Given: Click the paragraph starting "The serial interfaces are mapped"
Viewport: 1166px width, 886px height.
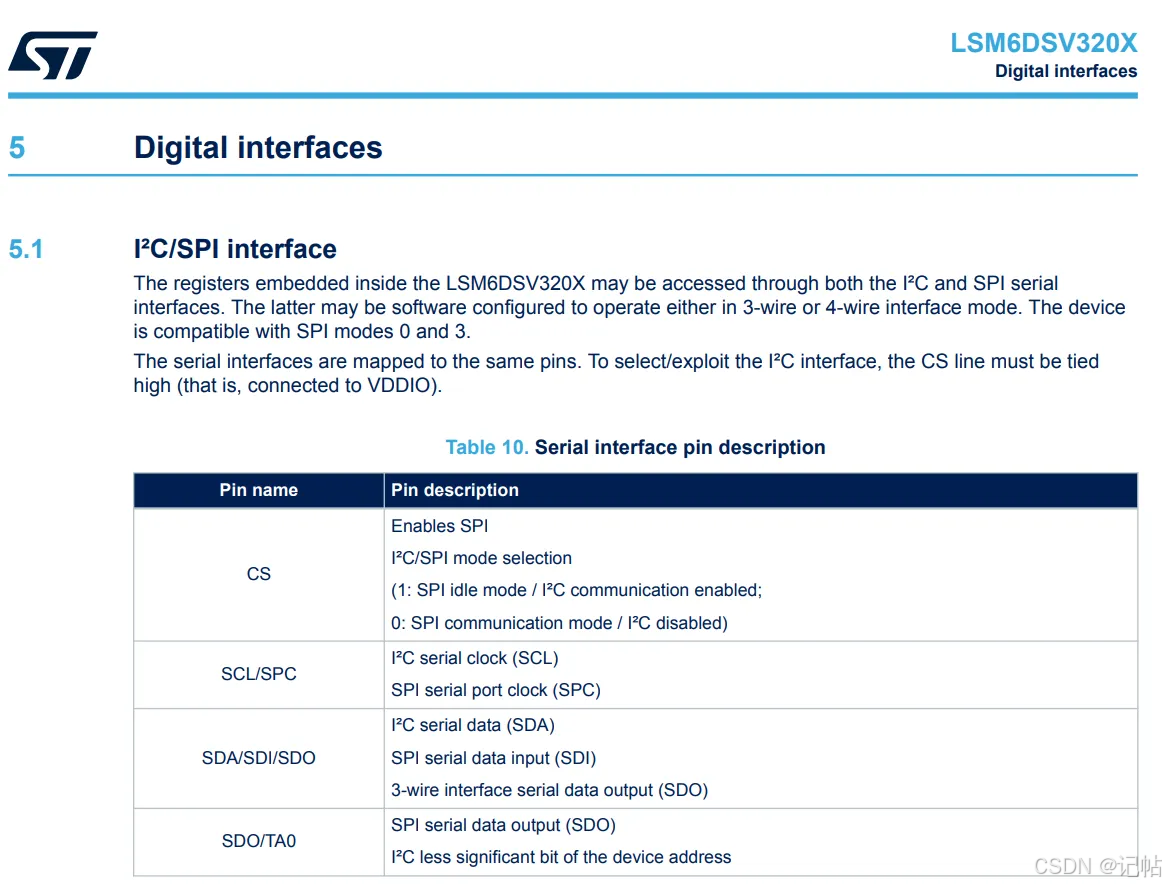Looking at the screenshot, I should click(616, 373).
